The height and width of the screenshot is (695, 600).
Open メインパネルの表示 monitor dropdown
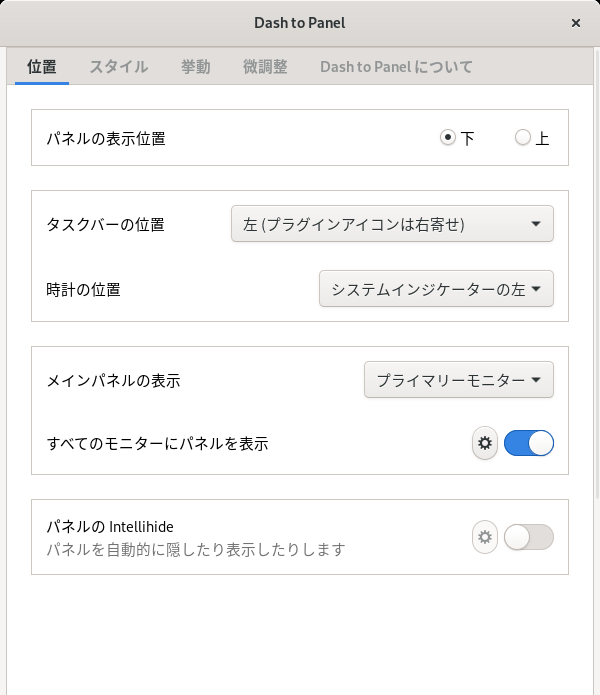point(459,380)
